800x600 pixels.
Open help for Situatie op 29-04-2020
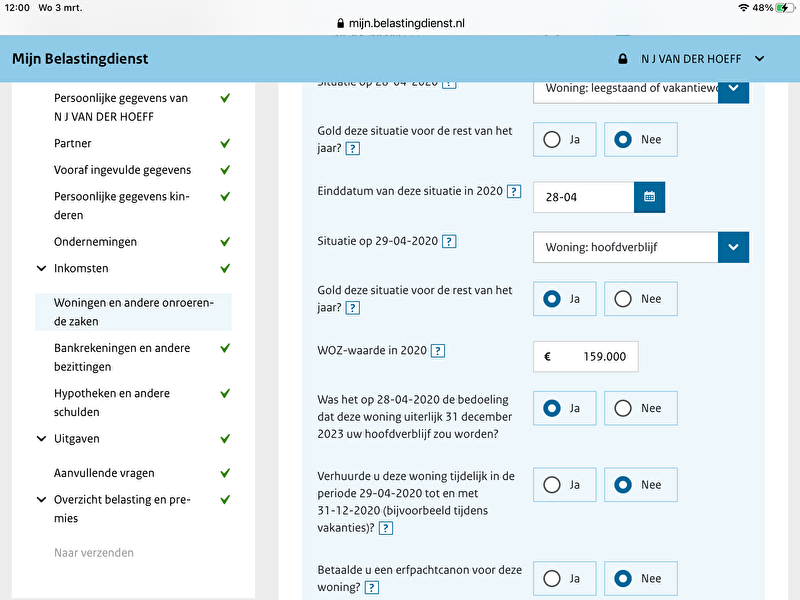(x=449, y=241)
